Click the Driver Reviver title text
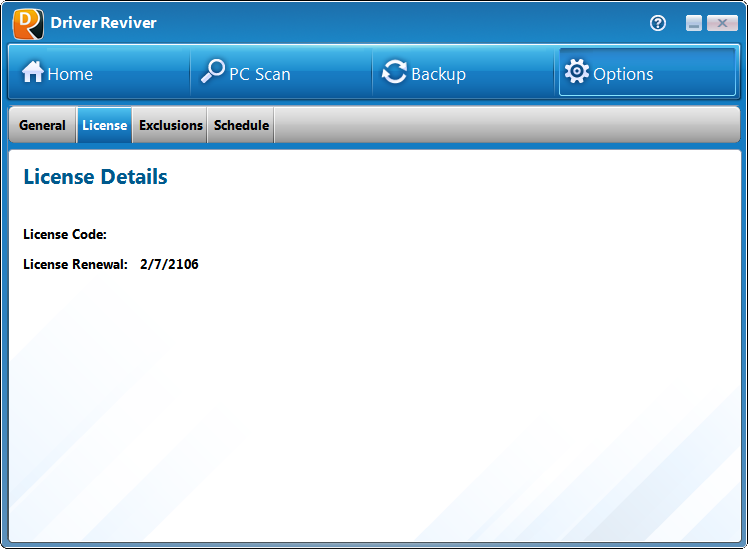This screenshot has width=748, height=549. point(104,23)
